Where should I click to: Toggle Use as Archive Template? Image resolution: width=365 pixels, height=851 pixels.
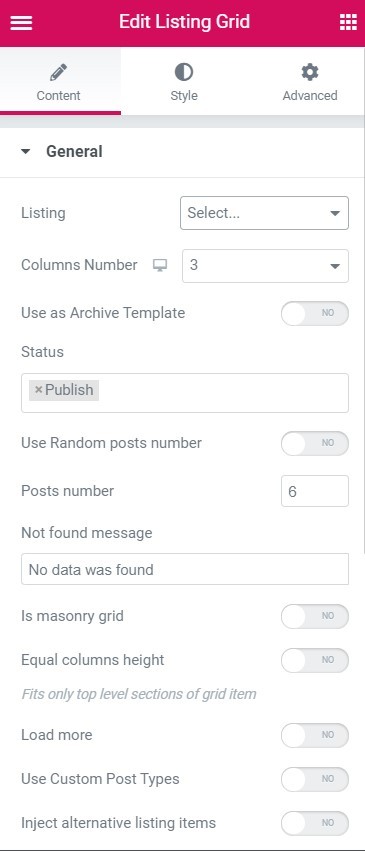pos(315,314)
